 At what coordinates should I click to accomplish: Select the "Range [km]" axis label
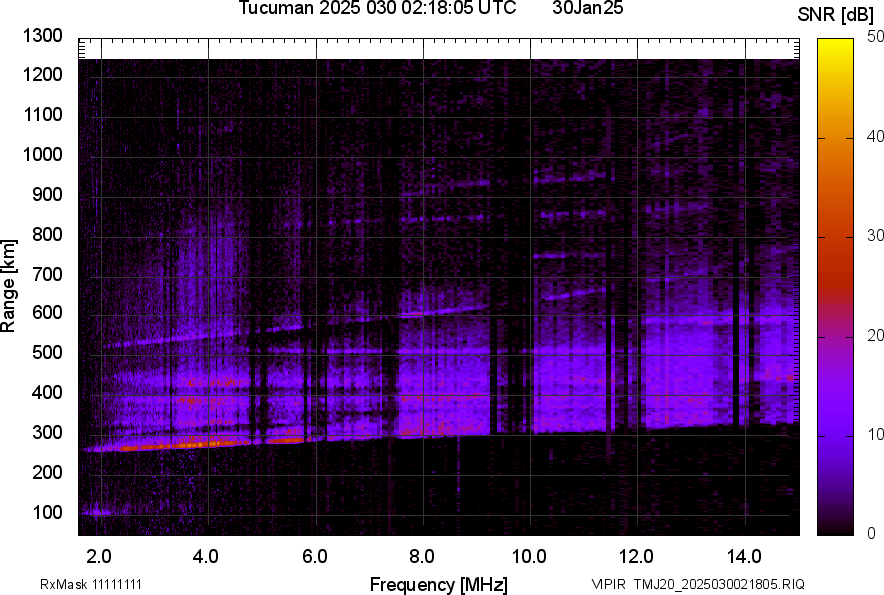[x=9, y=284]
